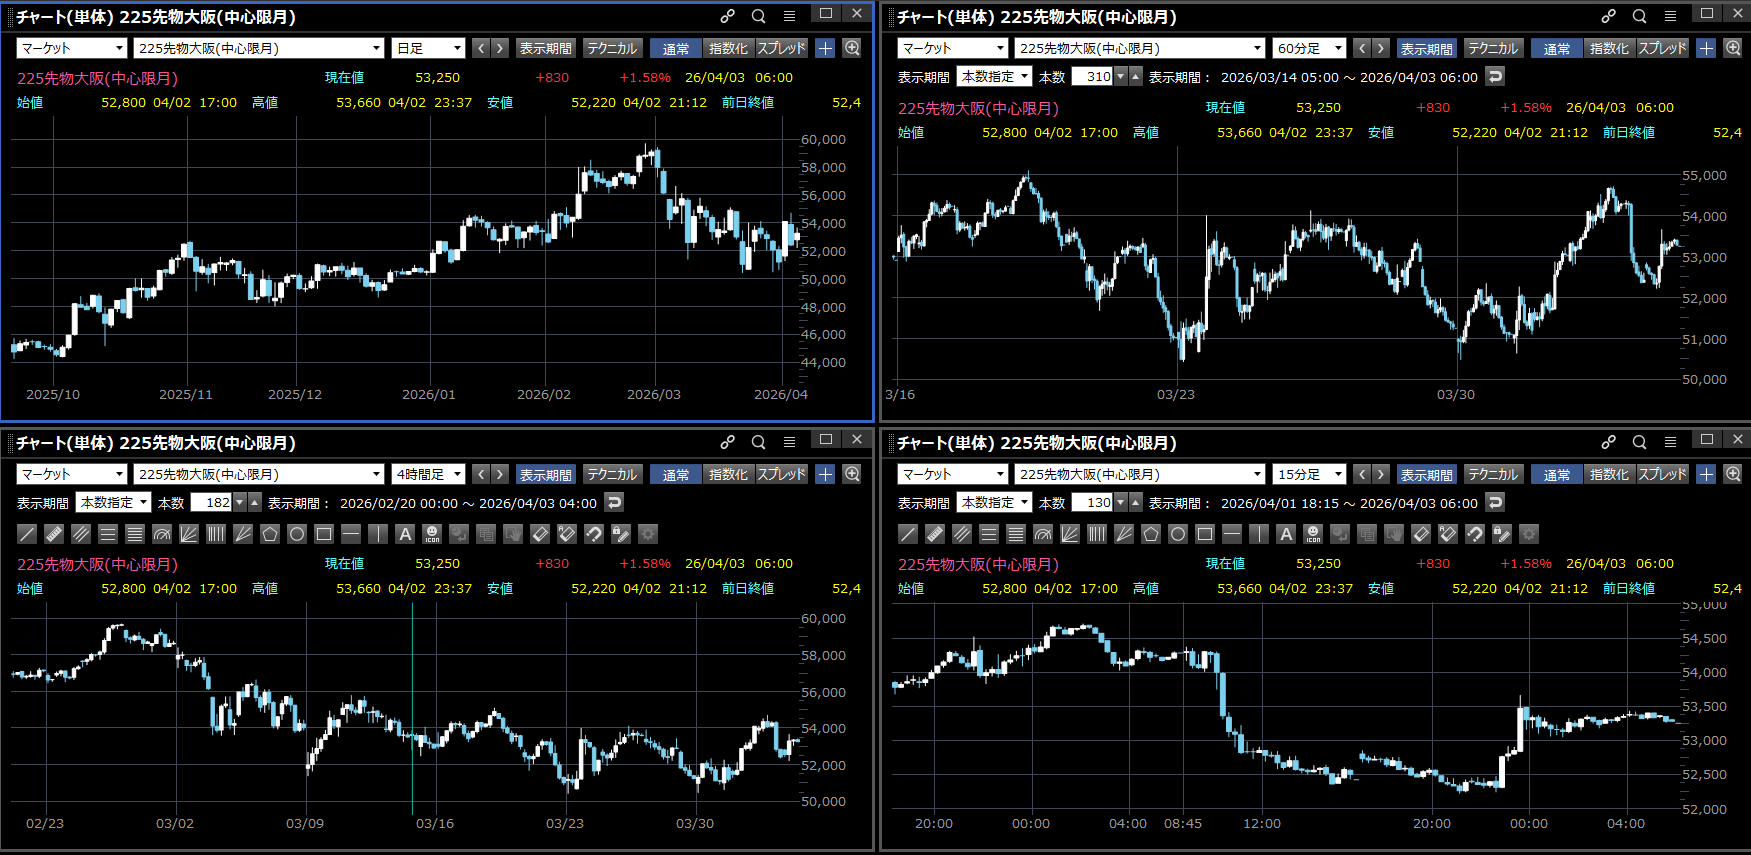Reset display period arrow in 15-minute chart
1751x855 pixels.
[x=1495, y=502]
